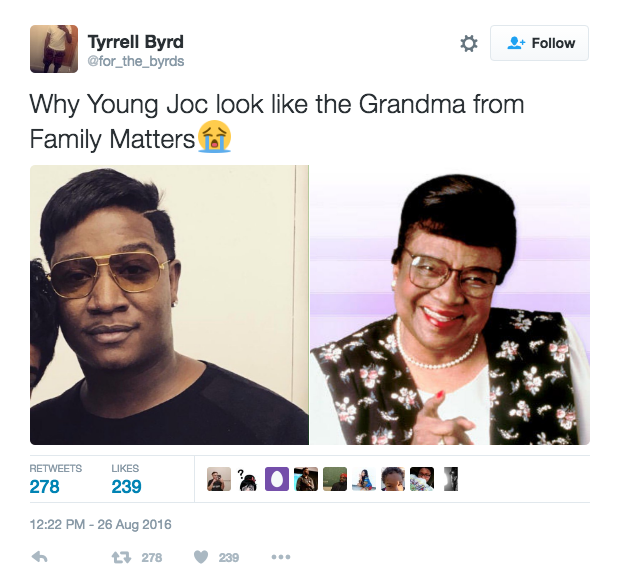Click the purple egg default avatar
Screen dimensions: 619x586
tap(277, 479)
